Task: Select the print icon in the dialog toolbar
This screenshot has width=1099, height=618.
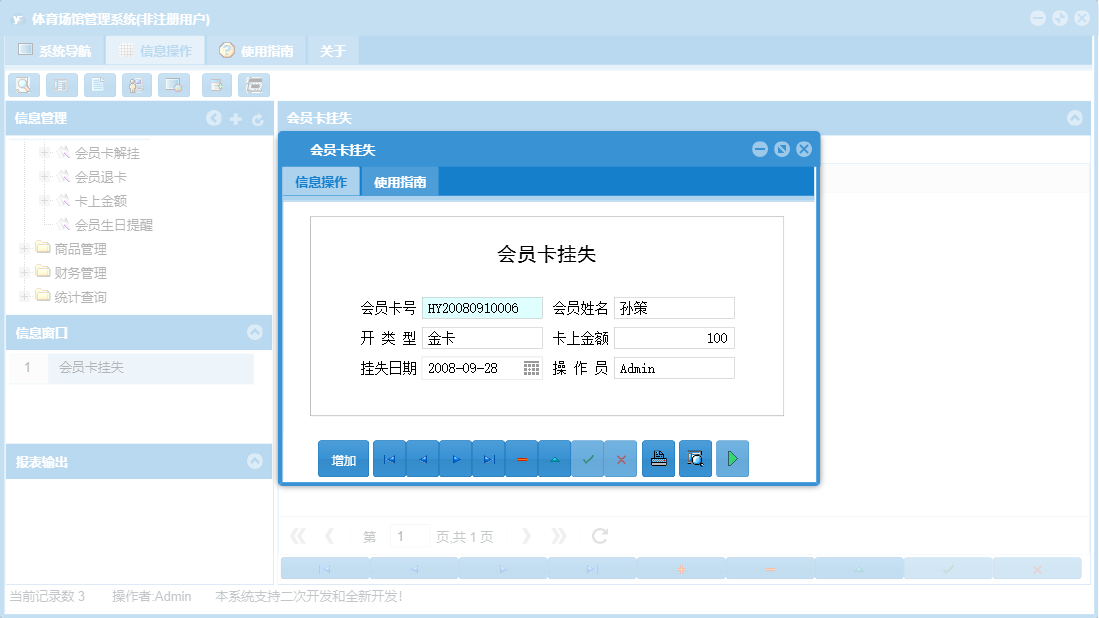Action: tap(658, 458)
